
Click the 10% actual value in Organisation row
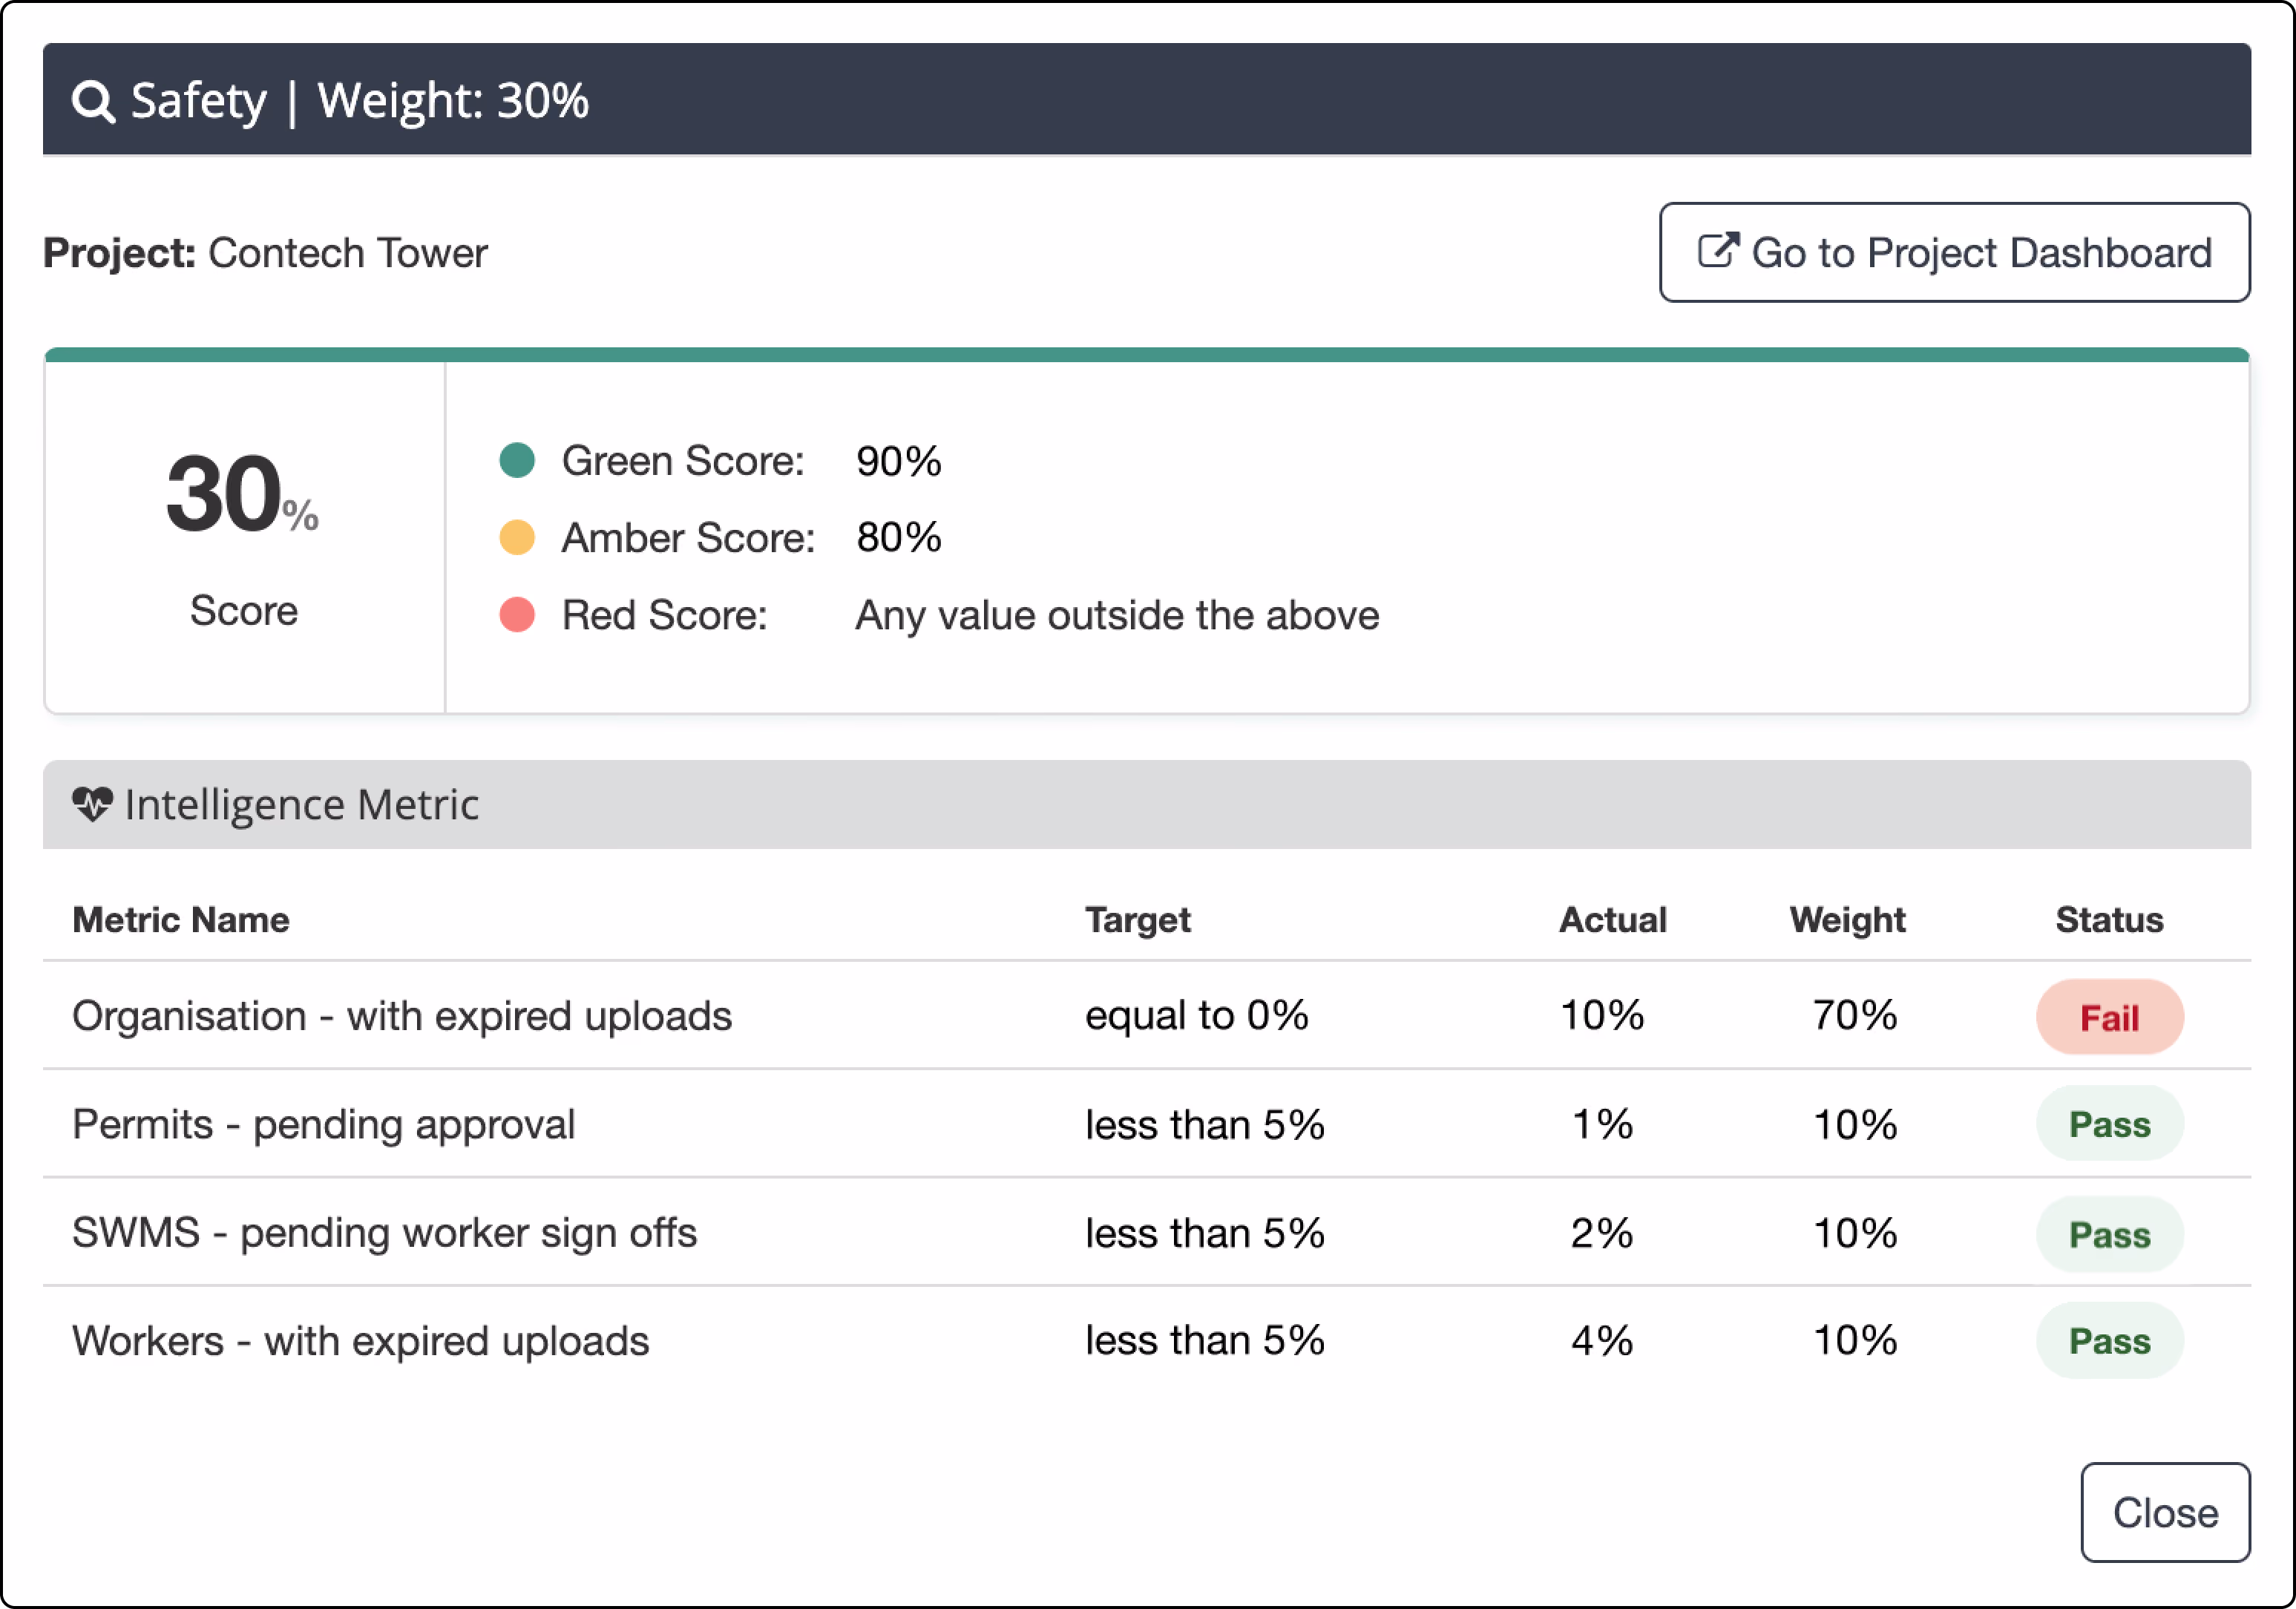1602,1015
